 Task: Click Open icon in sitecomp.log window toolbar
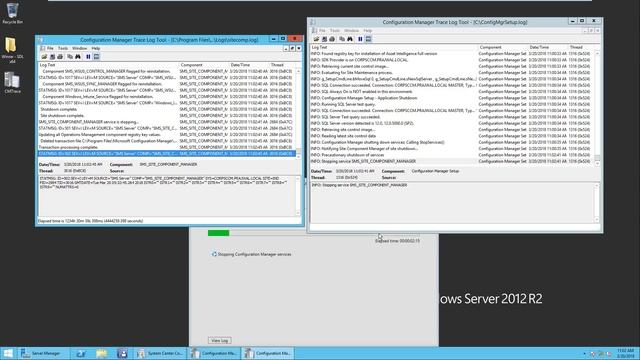point(44,57)
